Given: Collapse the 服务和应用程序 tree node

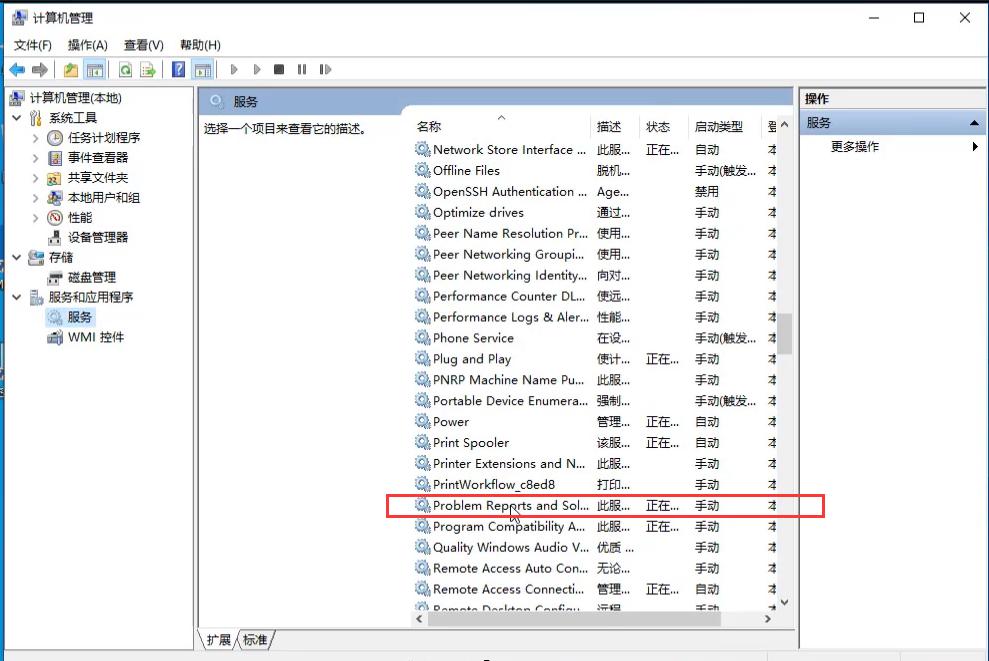Looking at the screenshot, I should click(x=17, y=297).
